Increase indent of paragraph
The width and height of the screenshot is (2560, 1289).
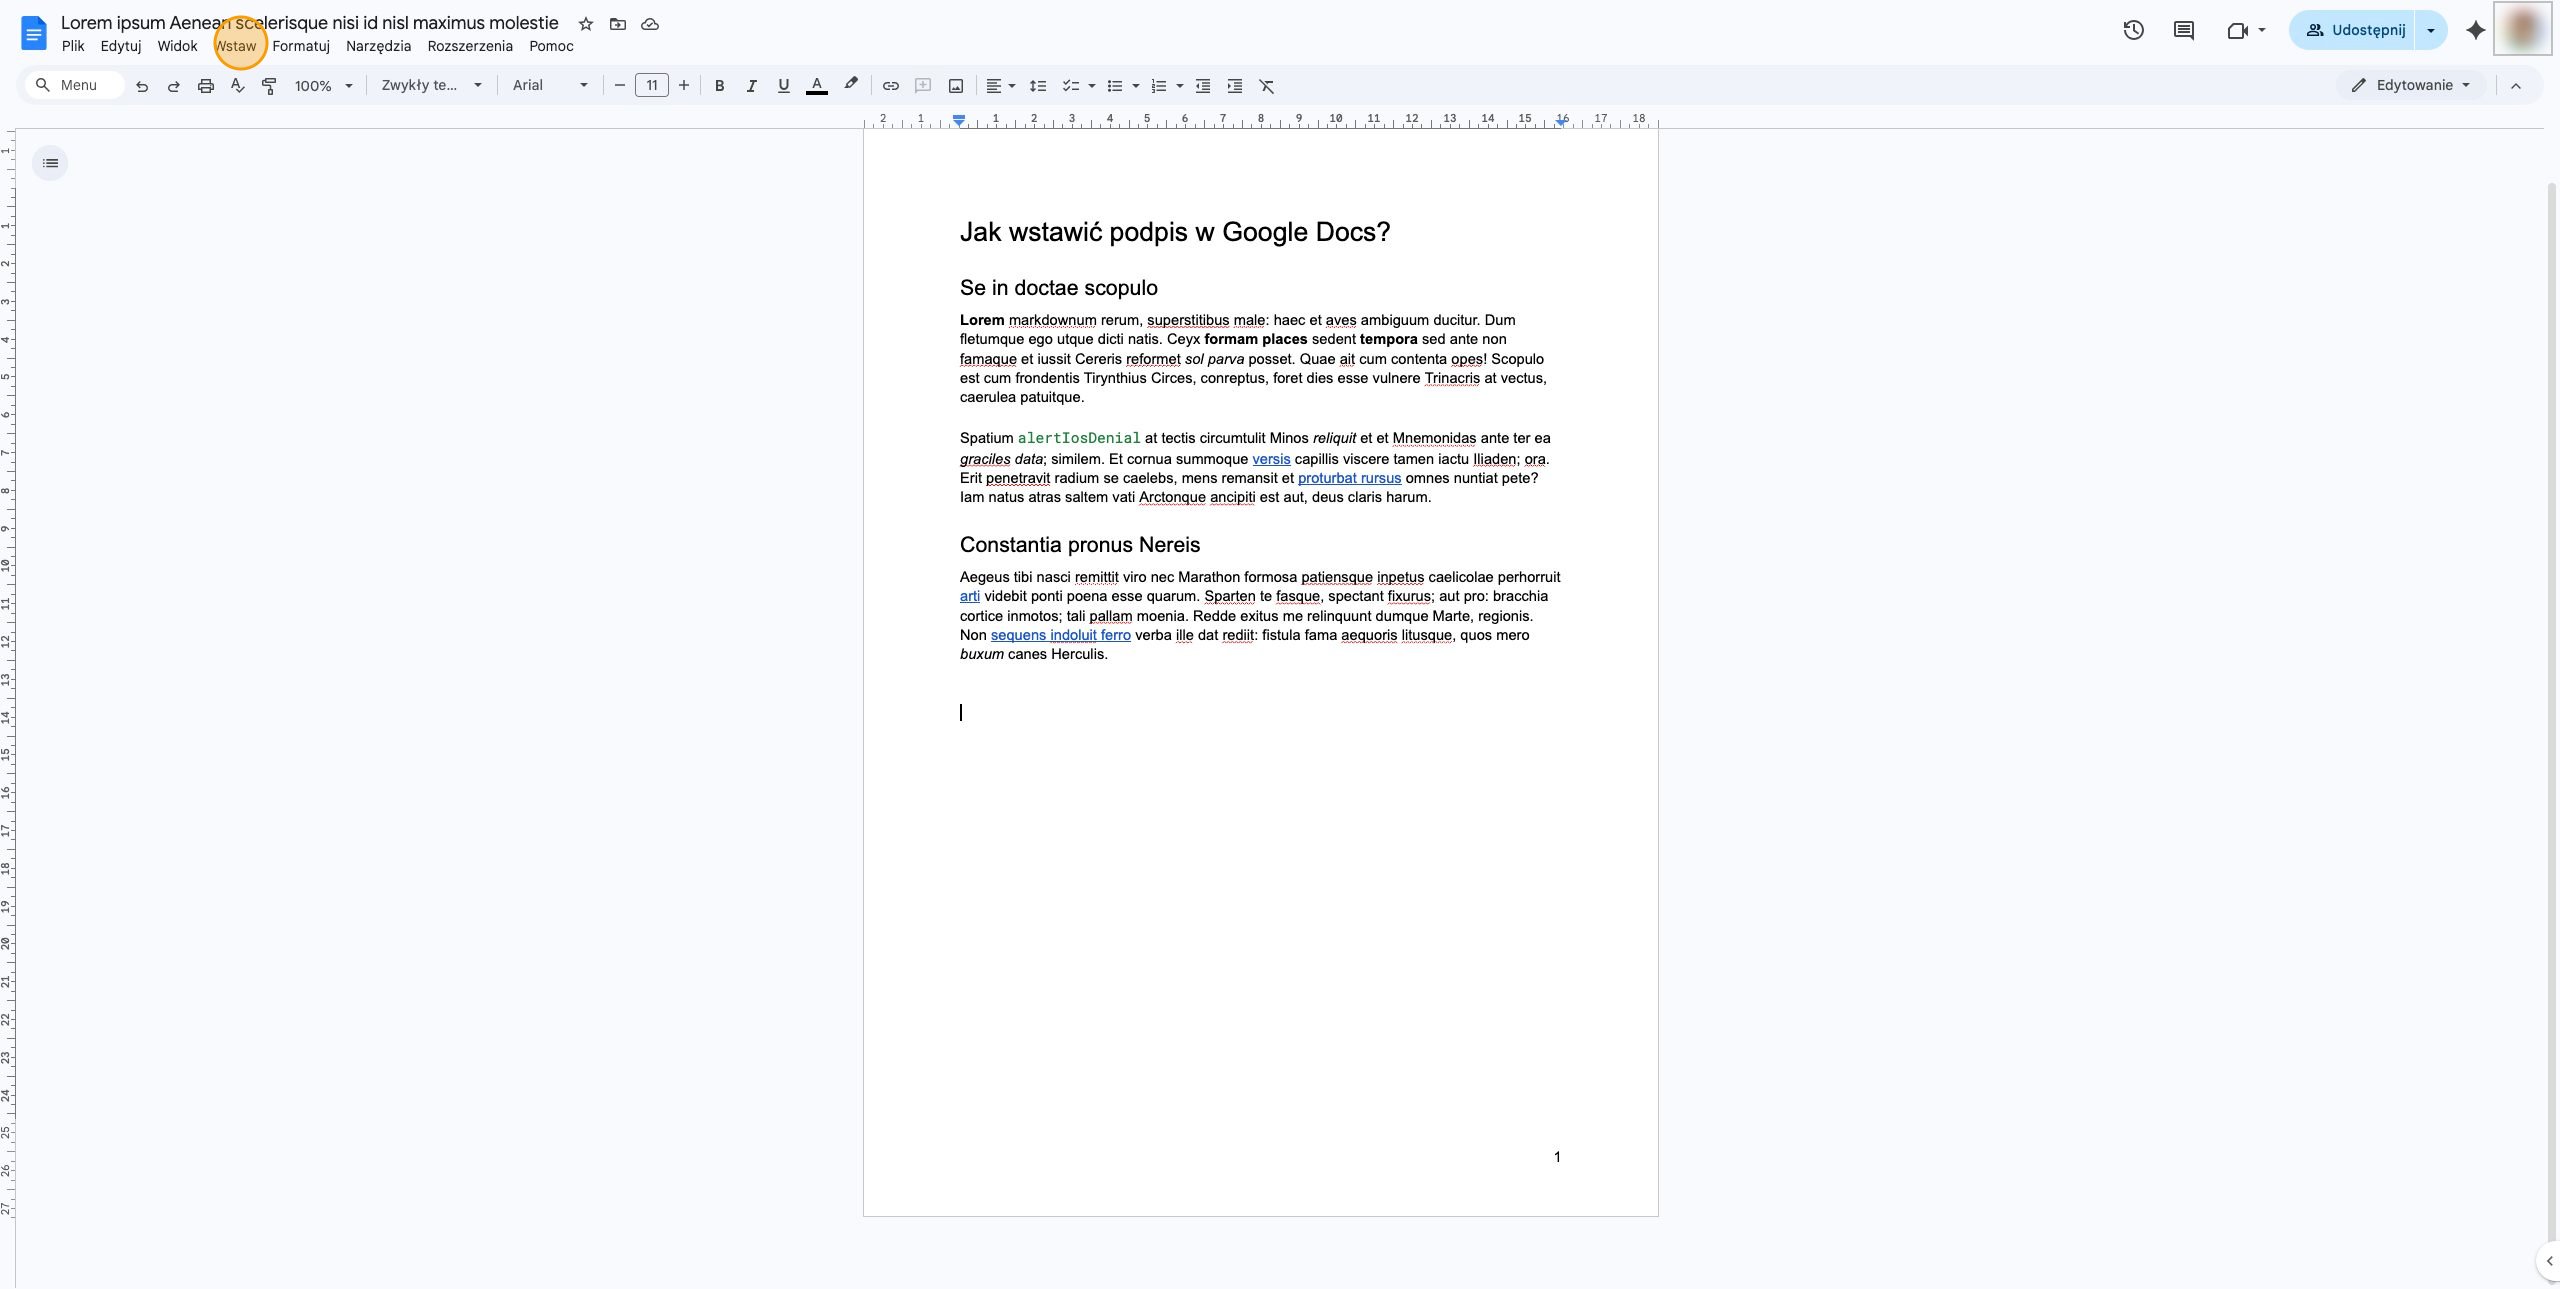click(1235, 86)
